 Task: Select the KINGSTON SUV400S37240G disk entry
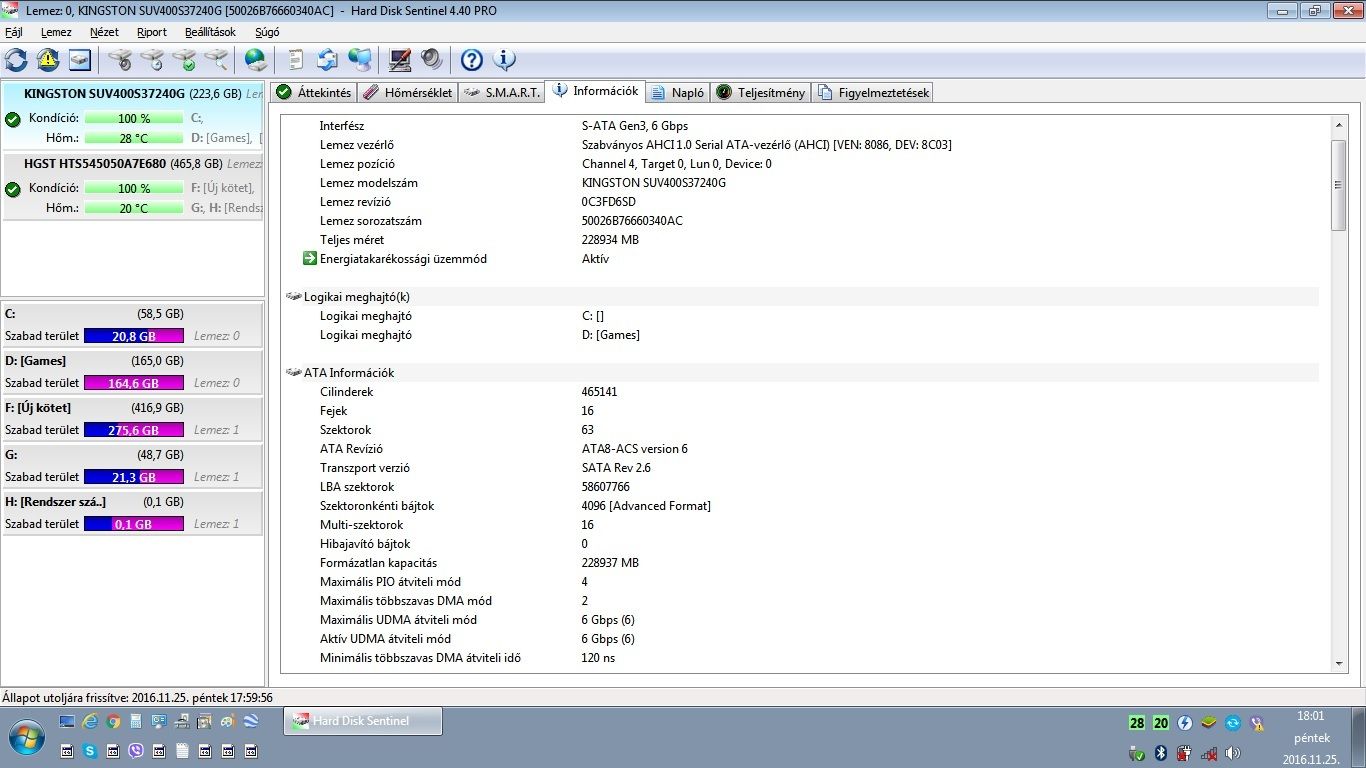coord(133,116)
